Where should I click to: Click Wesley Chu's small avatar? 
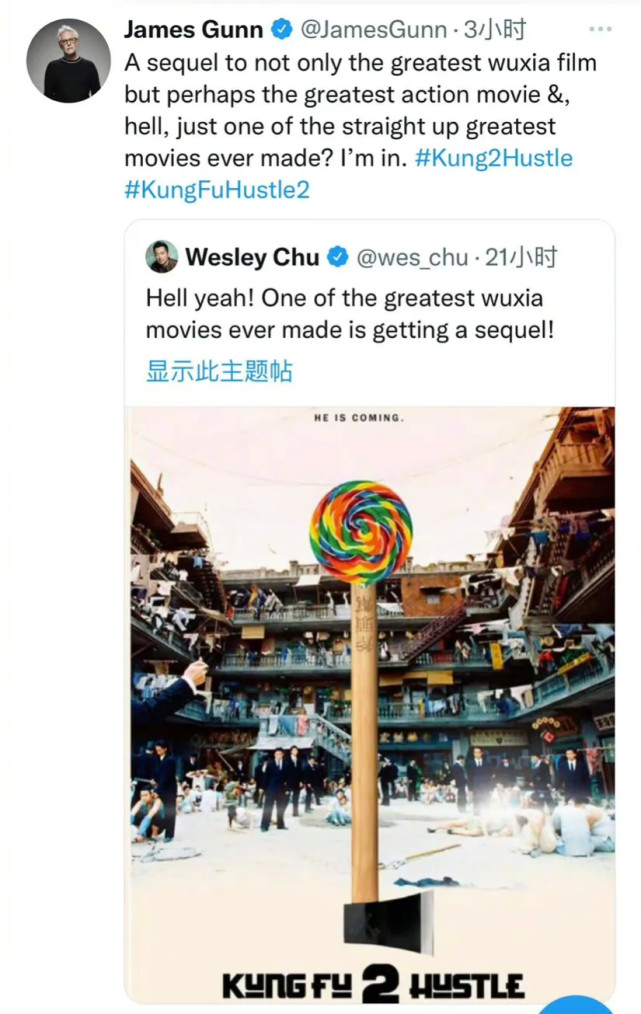161,257
